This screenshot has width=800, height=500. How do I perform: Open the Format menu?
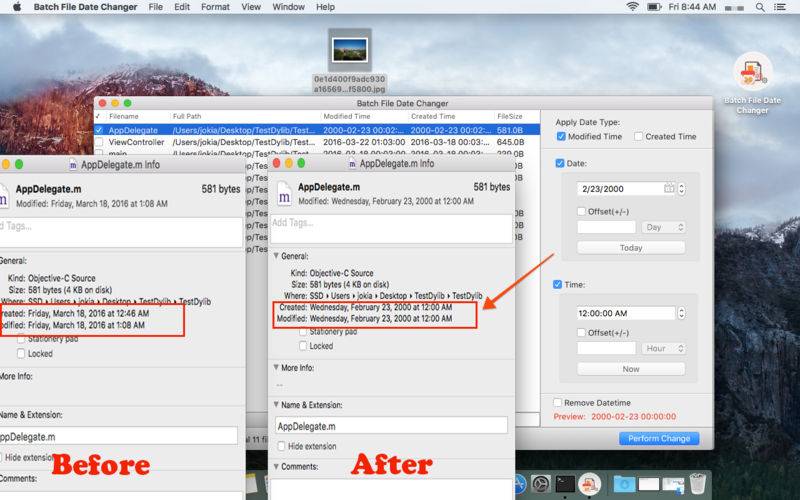tap(215, 7)
